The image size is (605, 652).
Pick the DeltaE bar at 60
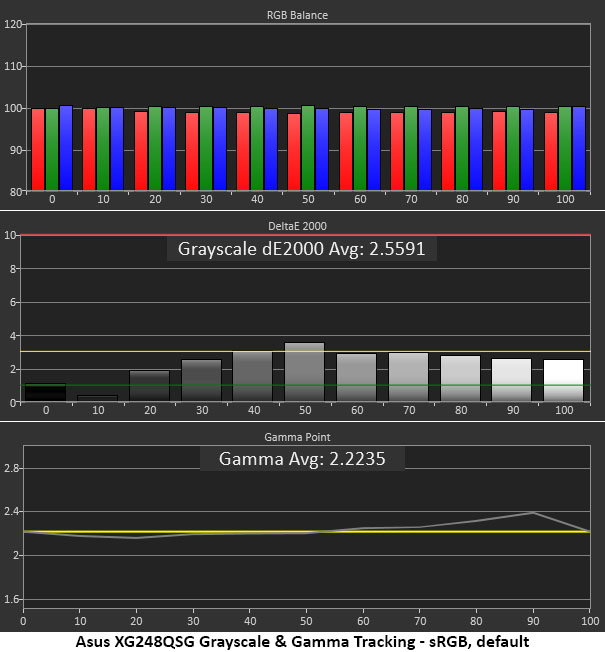click(357, 378)
